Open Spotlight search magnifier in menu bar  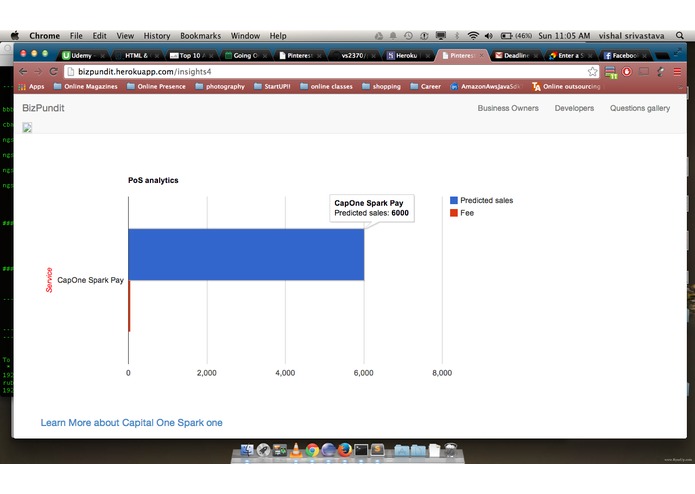tap(679, 35)
